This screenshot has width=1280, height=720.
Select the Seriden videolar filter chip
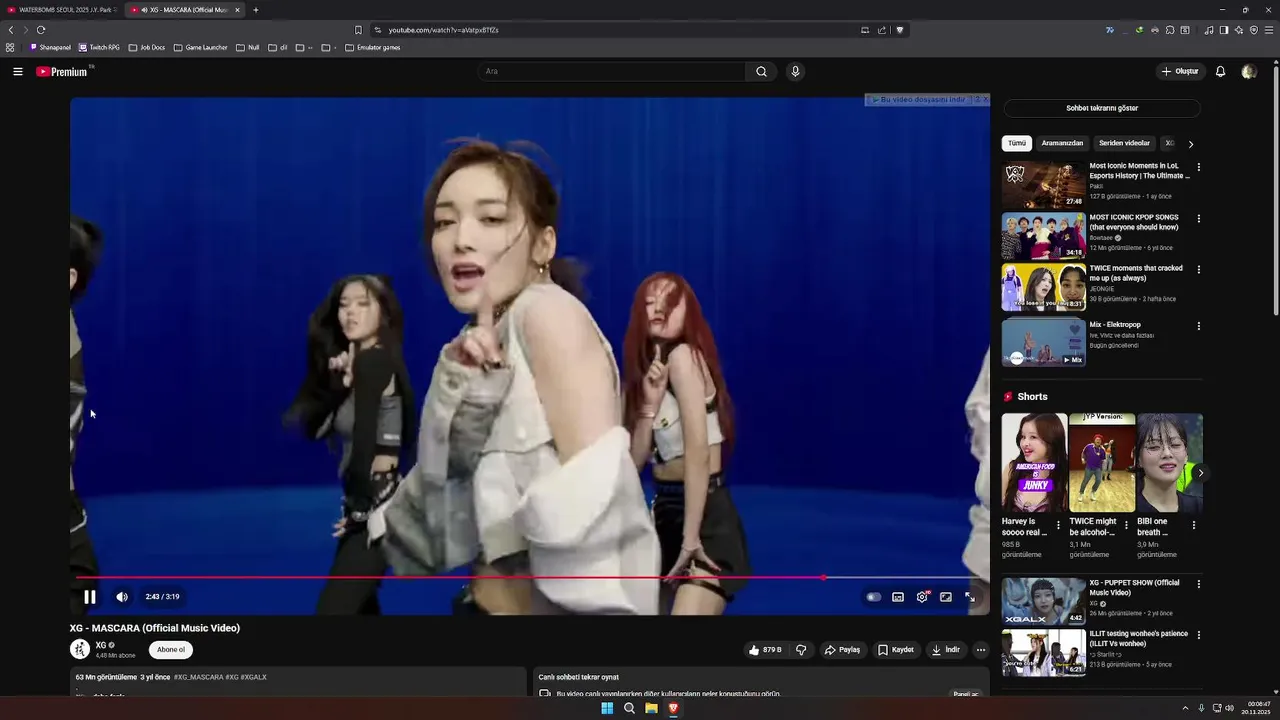[x=1124, y=143]
